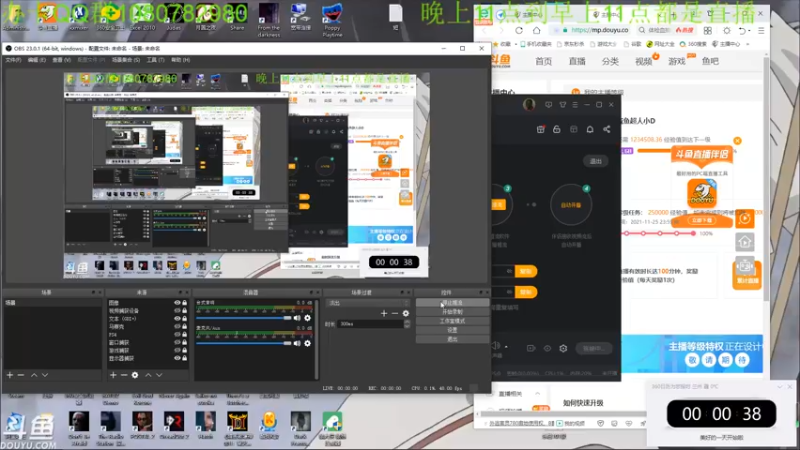Open the 编辑(E) menu in OBS

pos(36,60)
